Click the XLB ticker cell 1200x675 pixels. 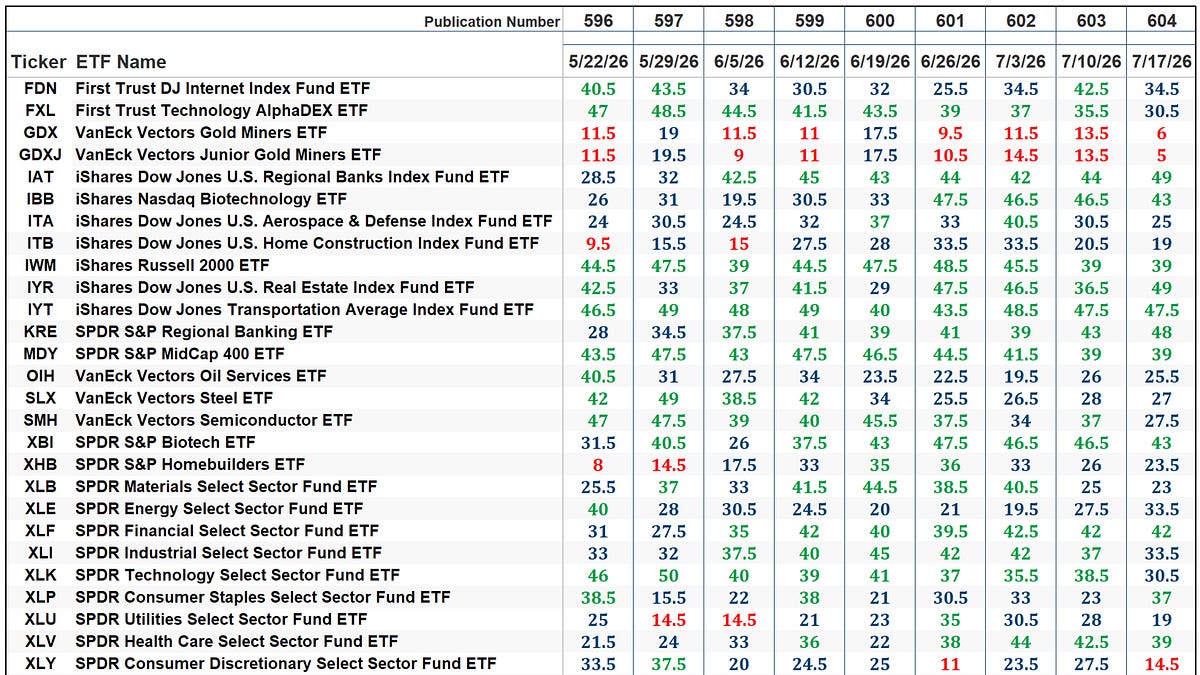39,486
